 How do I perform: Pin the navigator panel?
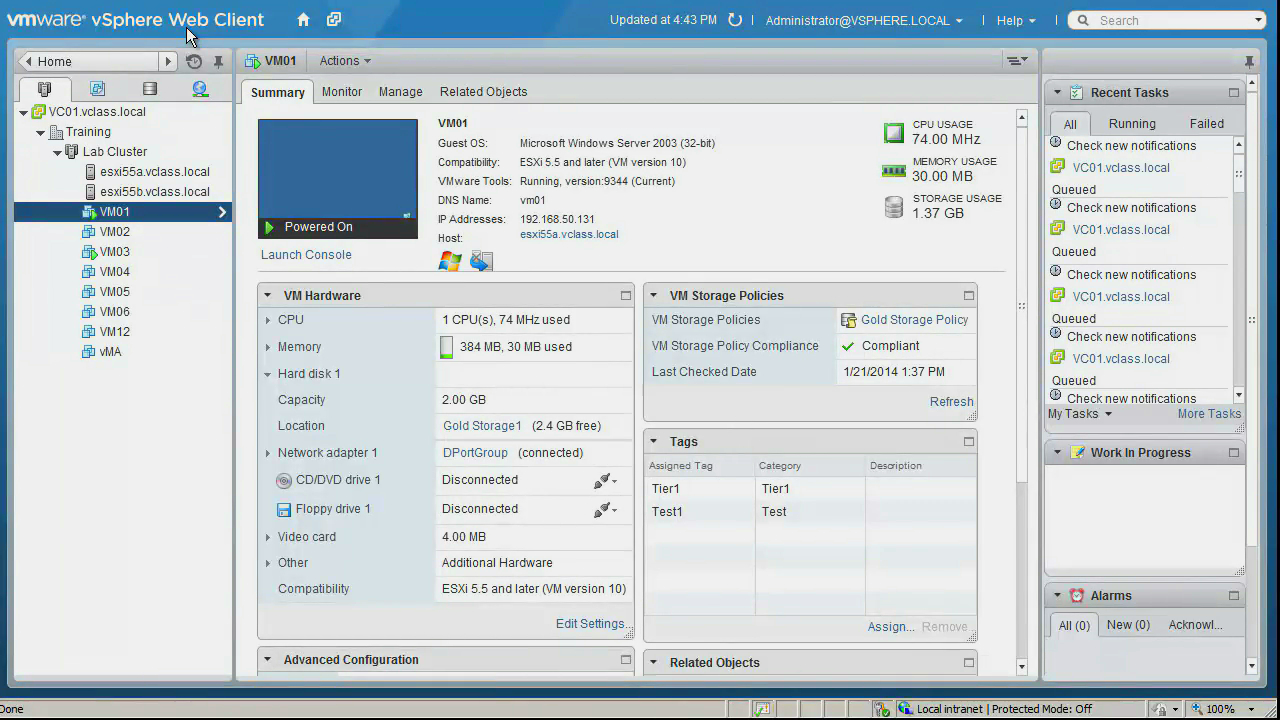[218, 61]
